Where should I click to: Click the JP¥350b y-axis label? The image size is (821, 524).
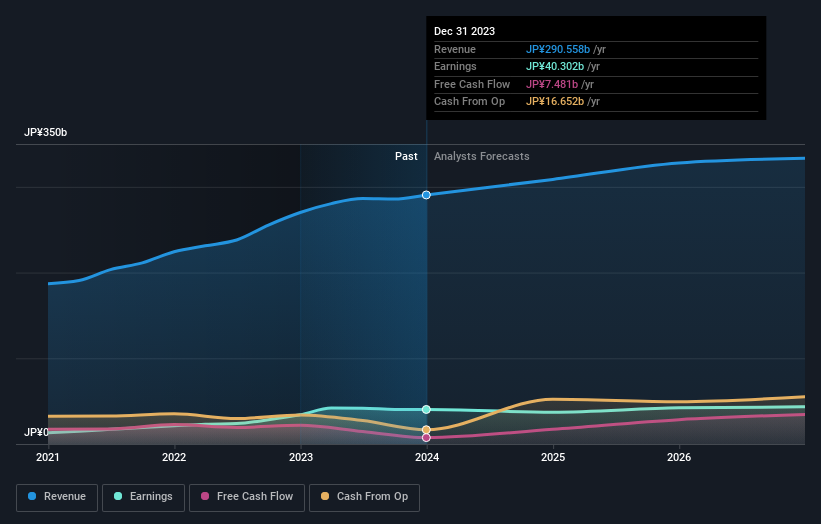tap(46, 132)
